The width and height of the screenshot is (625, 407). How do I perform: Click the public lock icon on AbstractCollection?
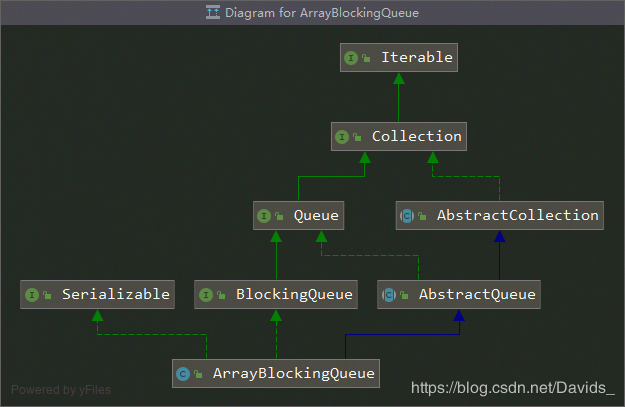tap(423, 216)
